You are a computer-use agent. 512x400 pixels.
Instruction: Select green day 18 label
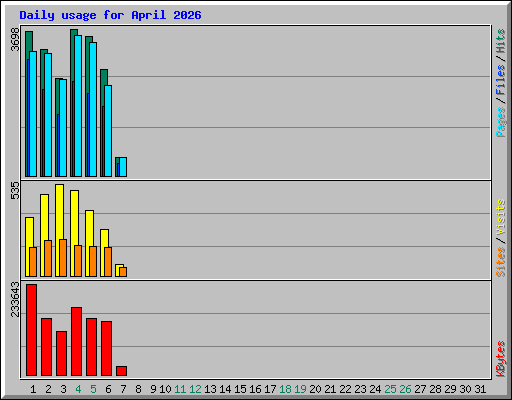285,389
